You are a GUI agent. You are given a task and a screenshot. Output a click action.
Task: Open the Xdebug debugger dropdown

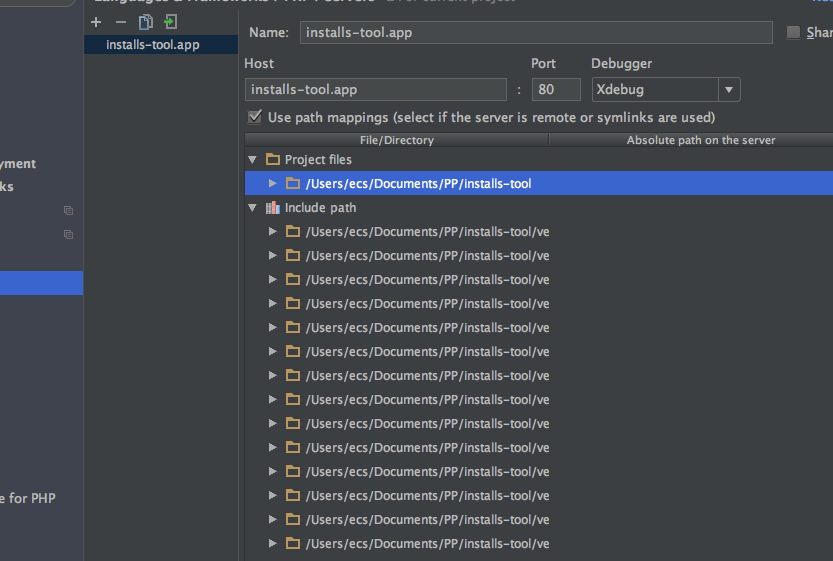730,90
